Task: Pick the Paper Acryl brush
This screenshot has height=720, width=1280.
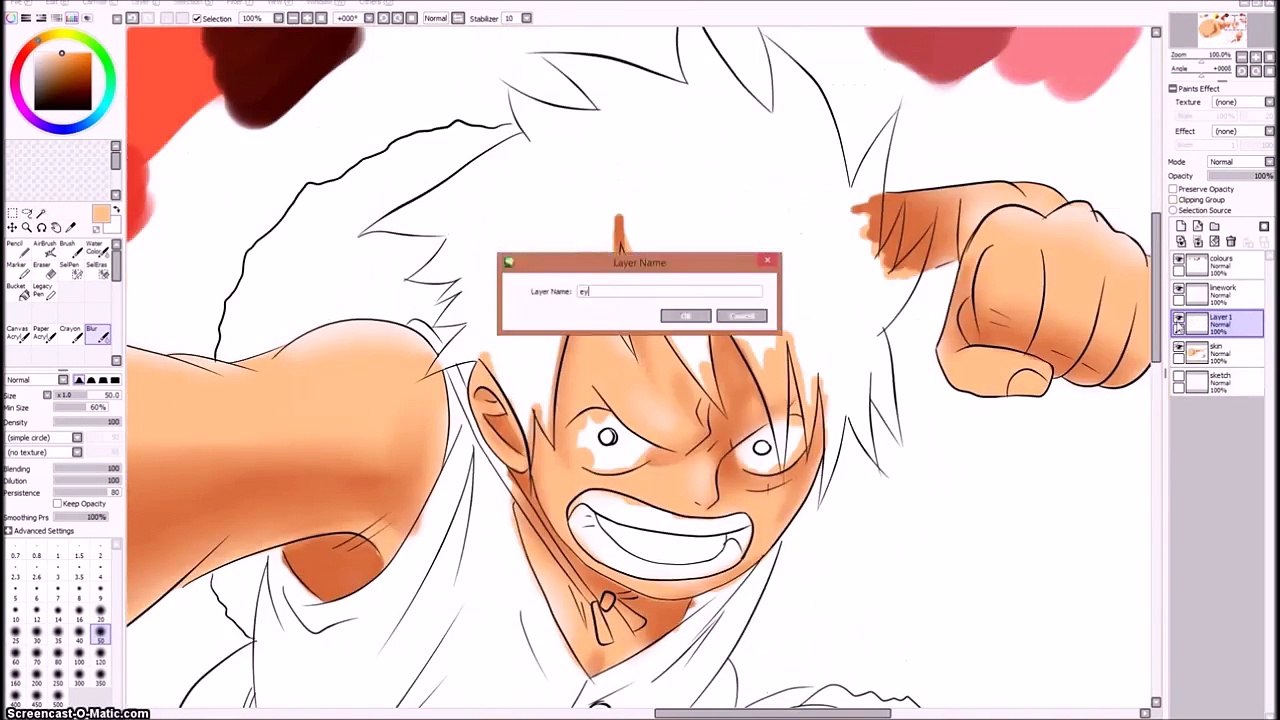Action: pos(43,334)
